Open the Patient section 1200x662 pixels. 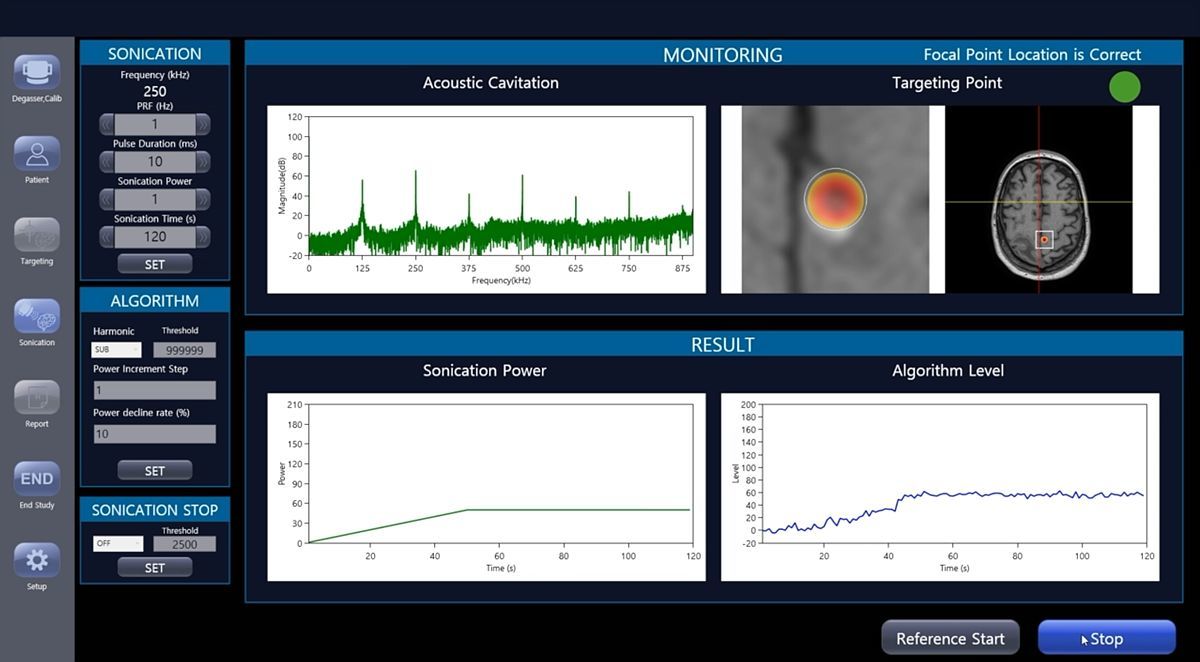(x=37, y=154)
